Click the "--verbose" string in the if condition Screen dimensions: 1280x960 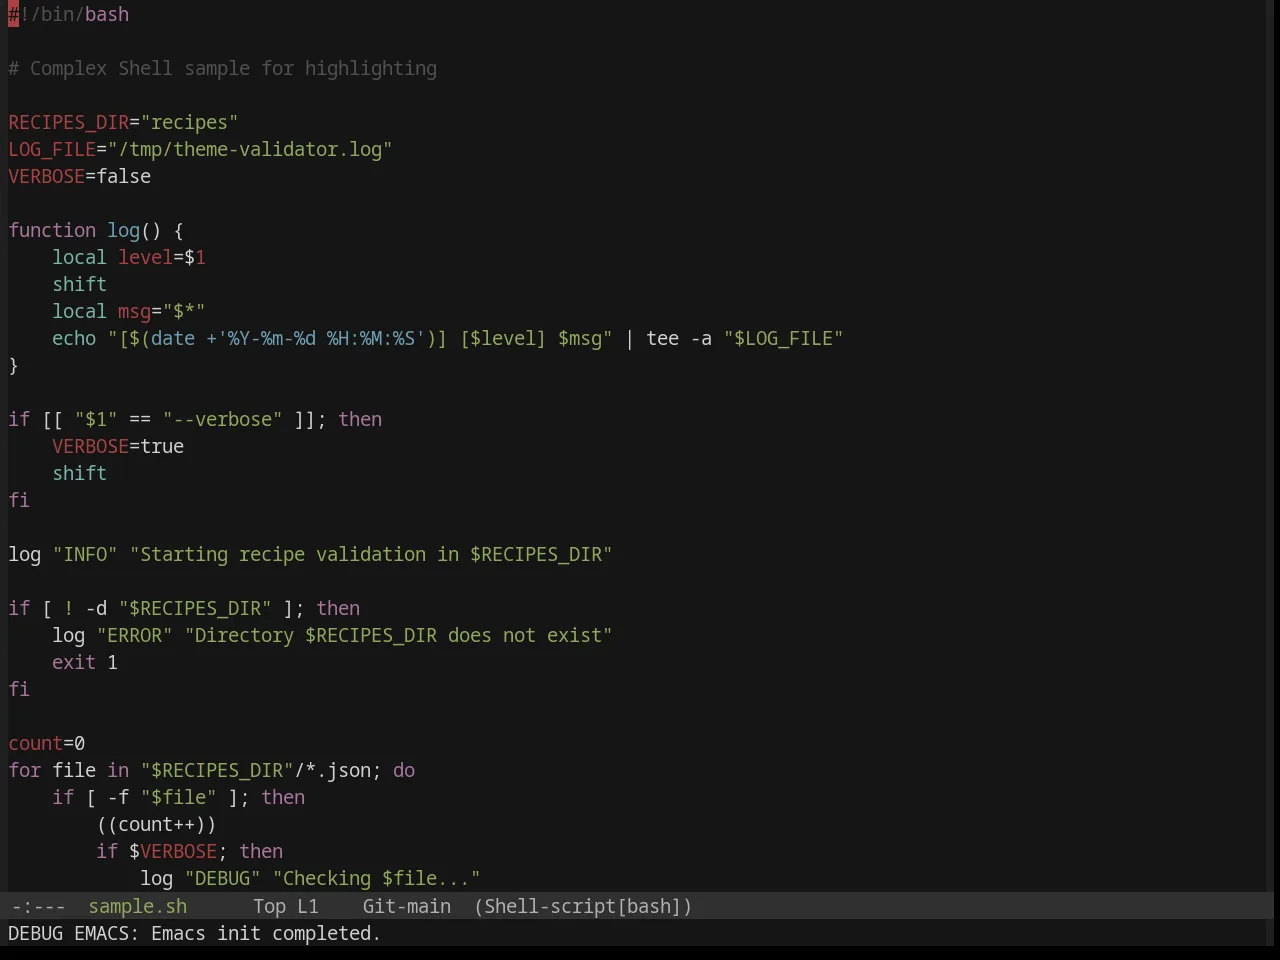(x=222, y=419)
